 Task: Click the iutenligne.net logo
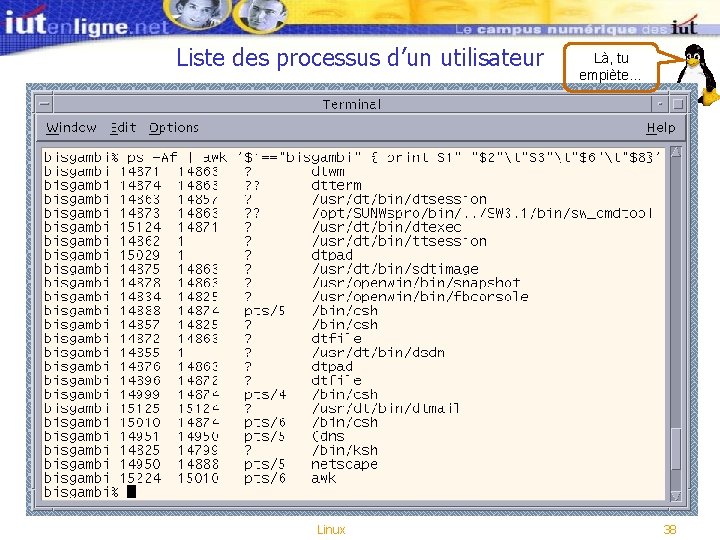pos(87,24)
